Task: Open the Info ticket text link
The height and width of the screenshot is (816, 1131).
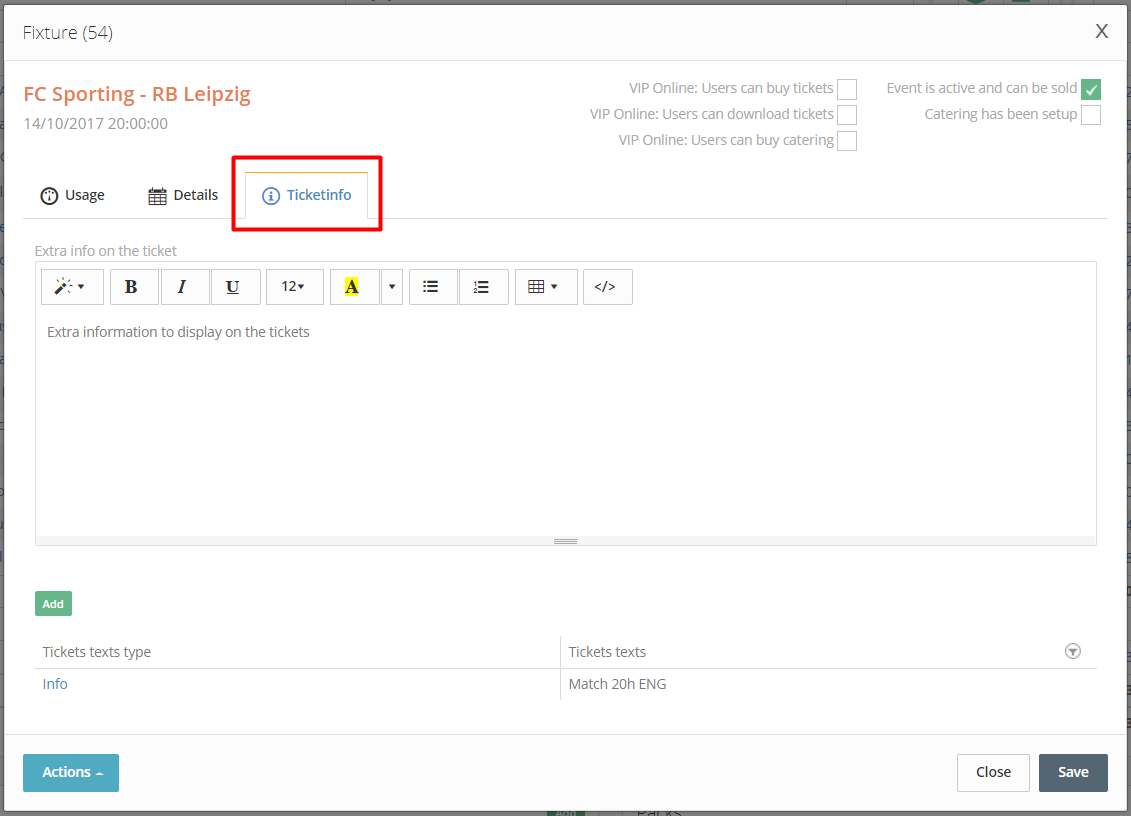Action: coord(55,684)
